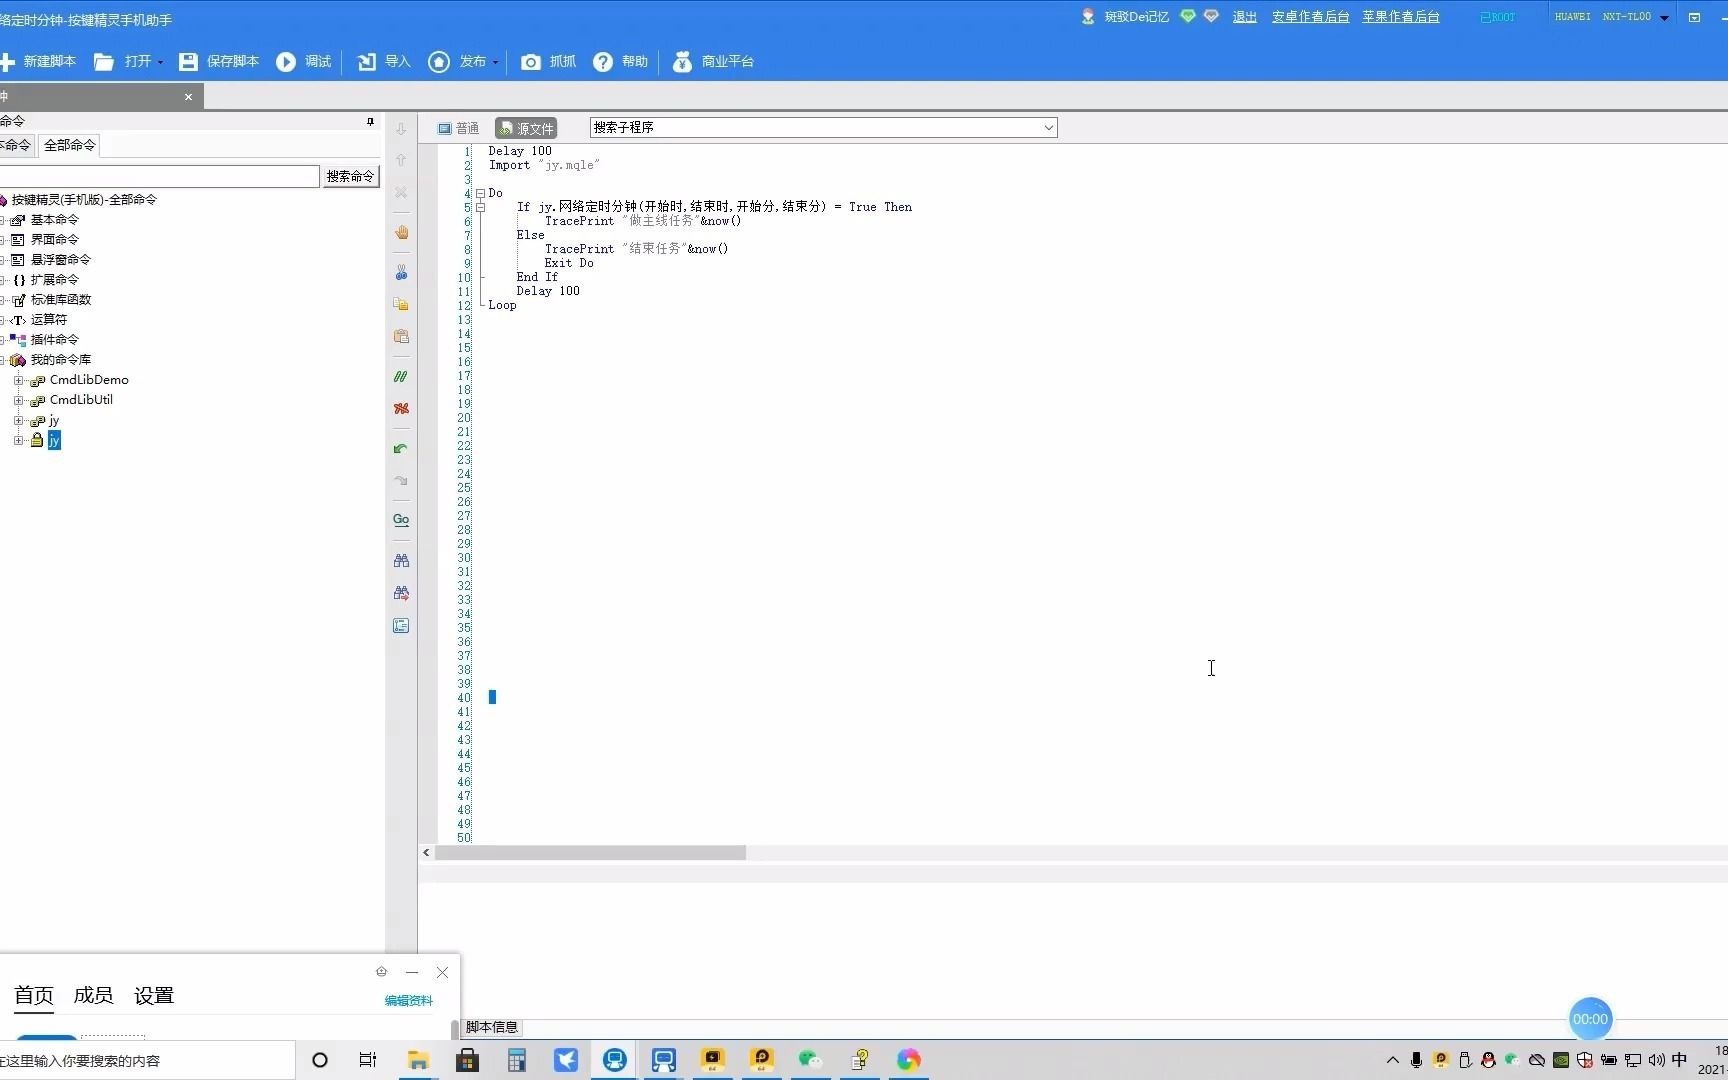The width and height of the screenshot is (1728, 1080).
Task: Expand the 基本命令 tree node
Action: click(x=3, y=220)
